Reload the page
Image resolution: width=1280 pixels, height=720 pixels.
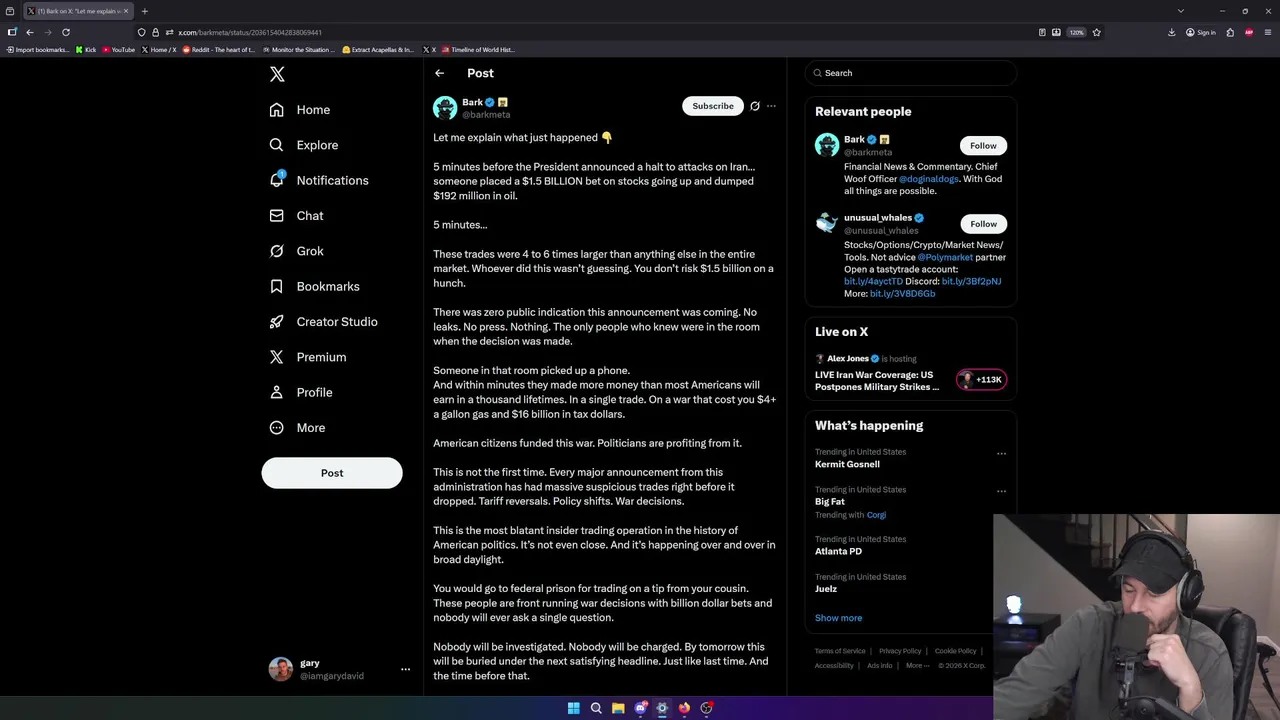coord(66,32)
